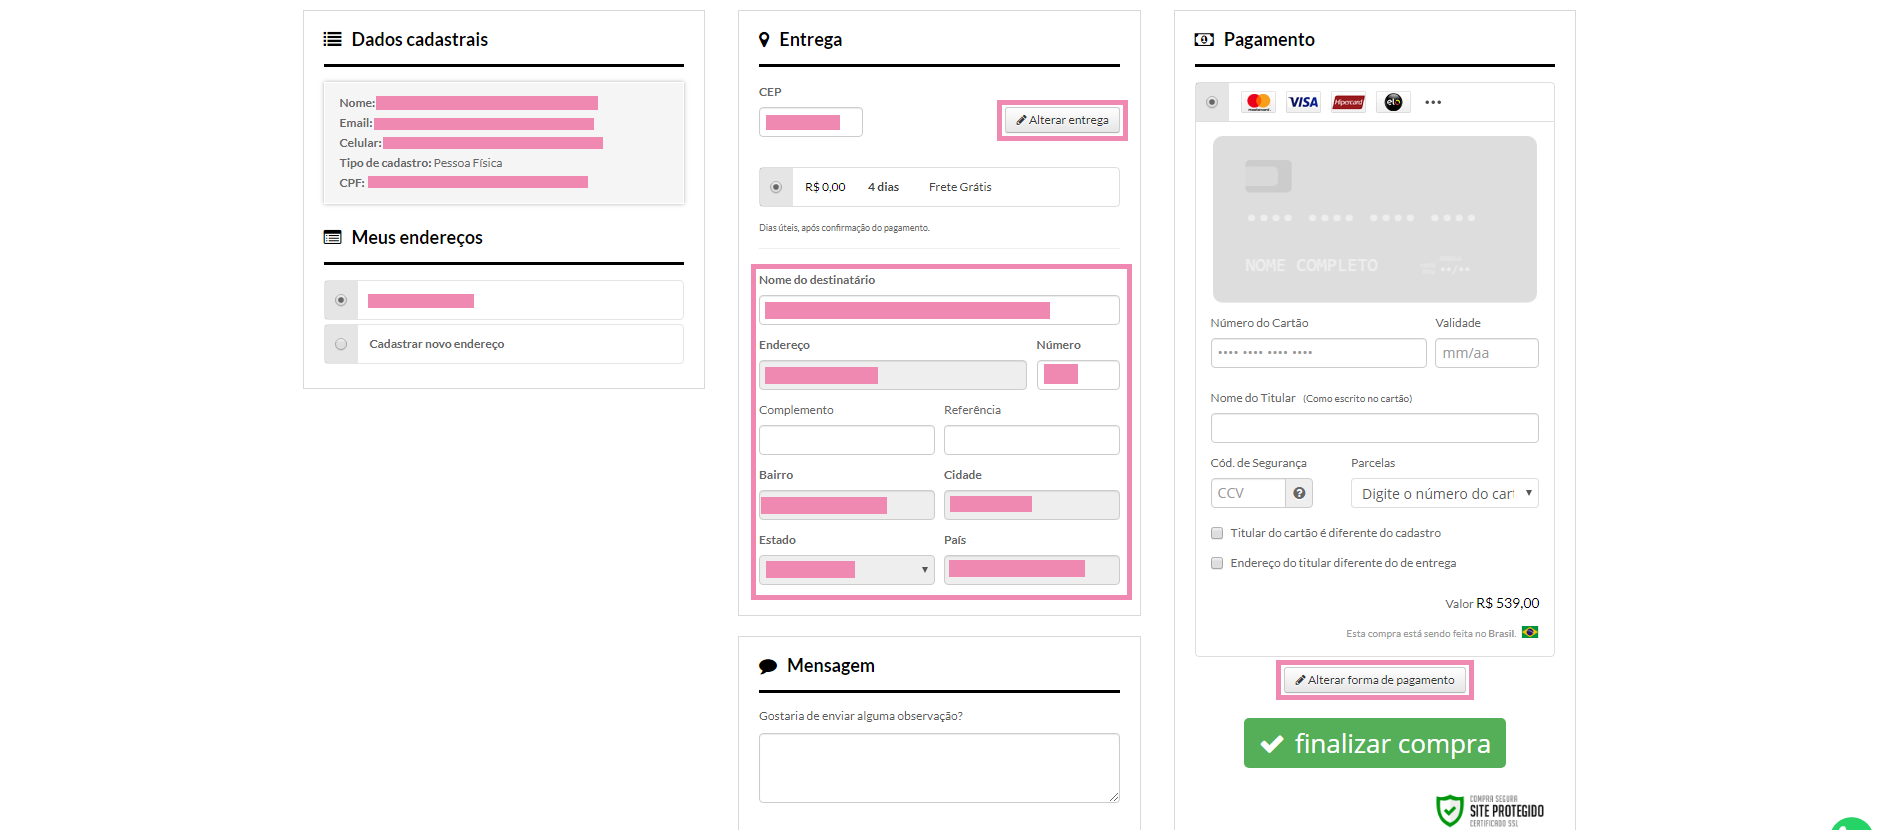Screen dimensions: 1890x830
Task: Click the Hipercard payment icon
Action: 1348,102
